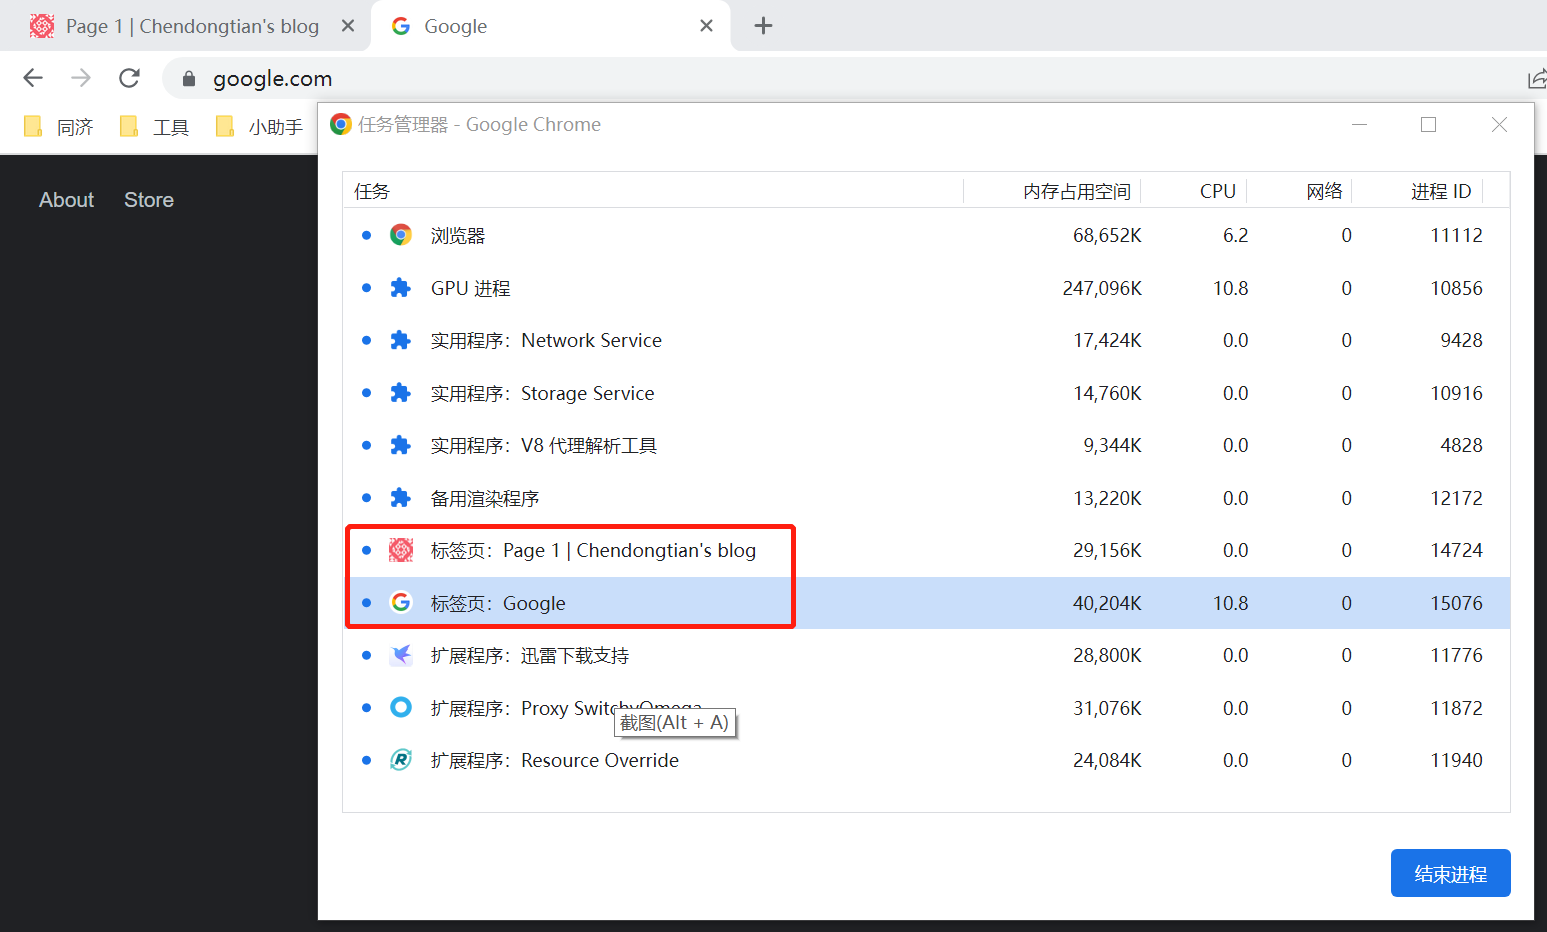Screen dimensions: 1547x932
Task: Expand the 小助手 bookmarks folder
Action: (260, 127)
